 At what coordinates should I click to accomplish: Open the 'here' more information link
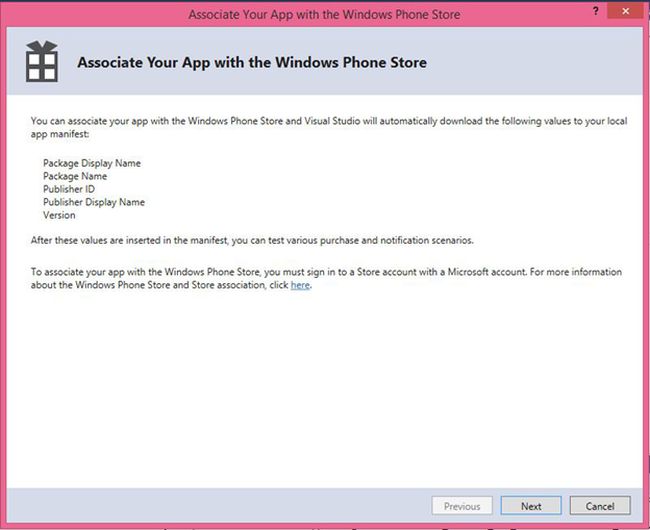[300, 285]
